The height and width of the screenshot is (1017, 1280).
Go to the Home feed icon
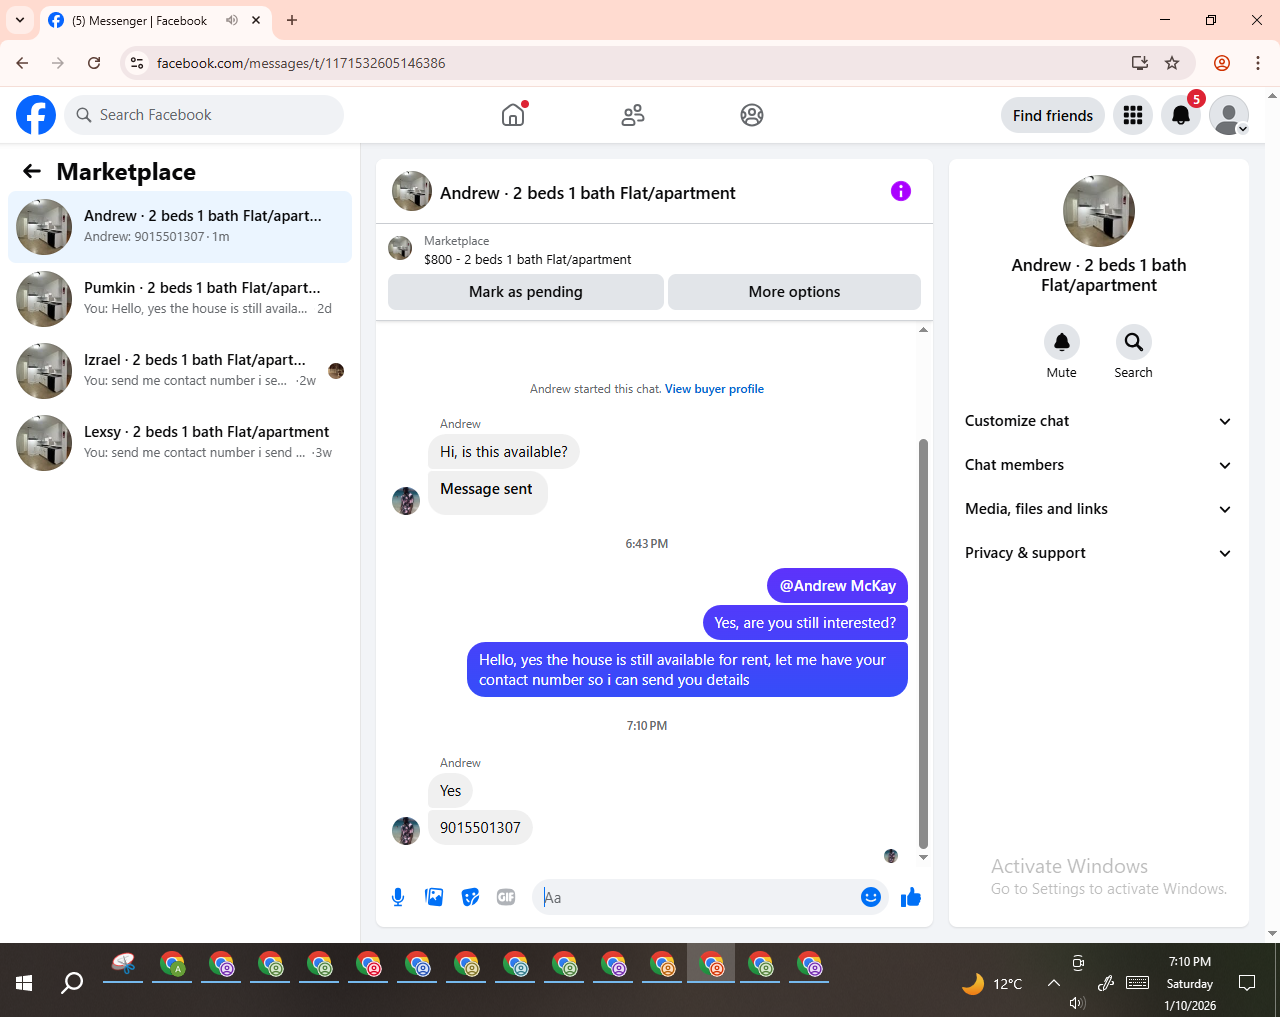point(513,115)
